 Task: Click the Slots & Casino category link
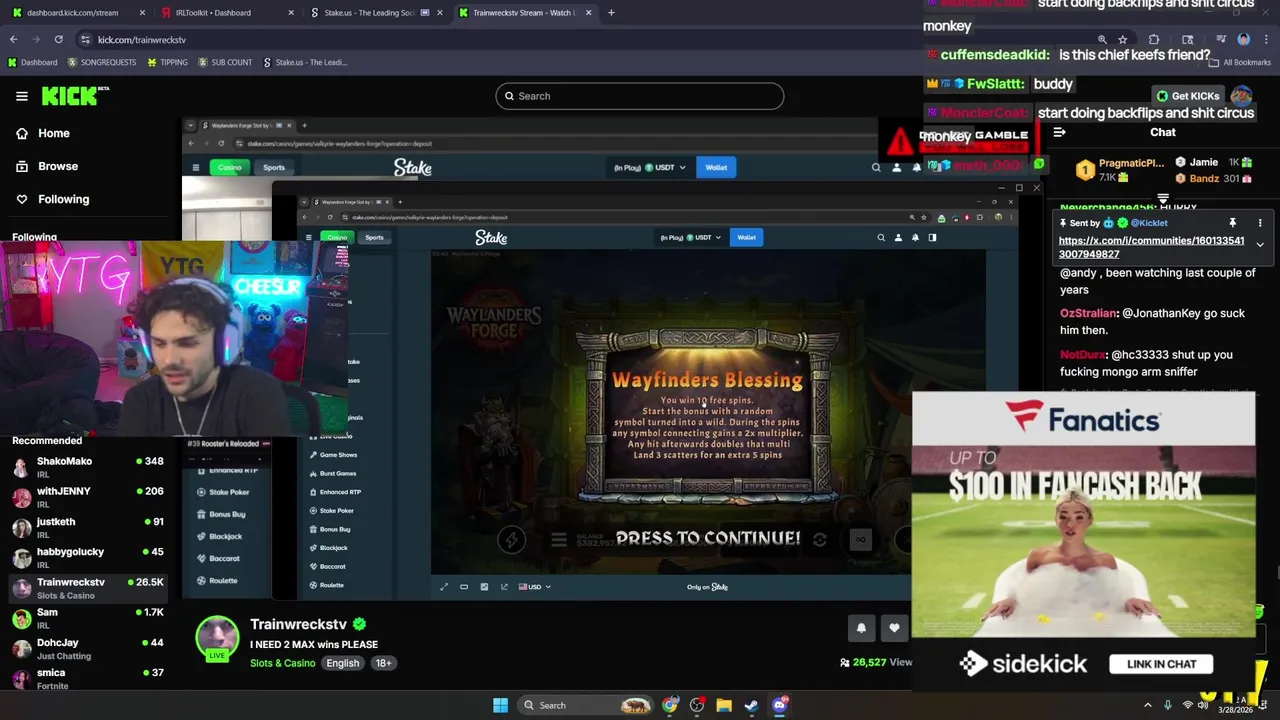coord(282,663)
